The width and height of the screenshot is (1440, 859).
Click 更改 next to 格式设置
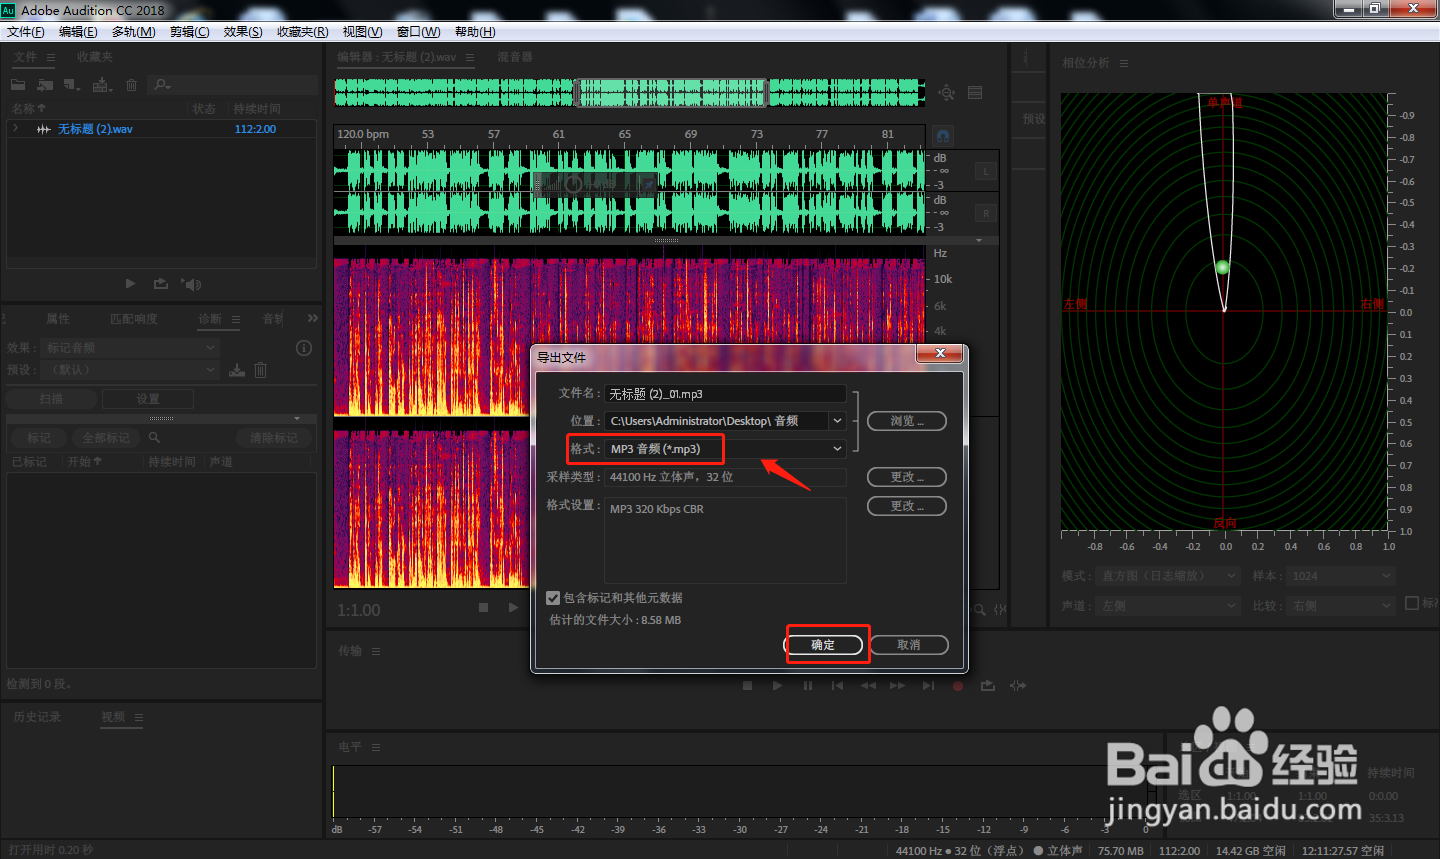[907, 506]
